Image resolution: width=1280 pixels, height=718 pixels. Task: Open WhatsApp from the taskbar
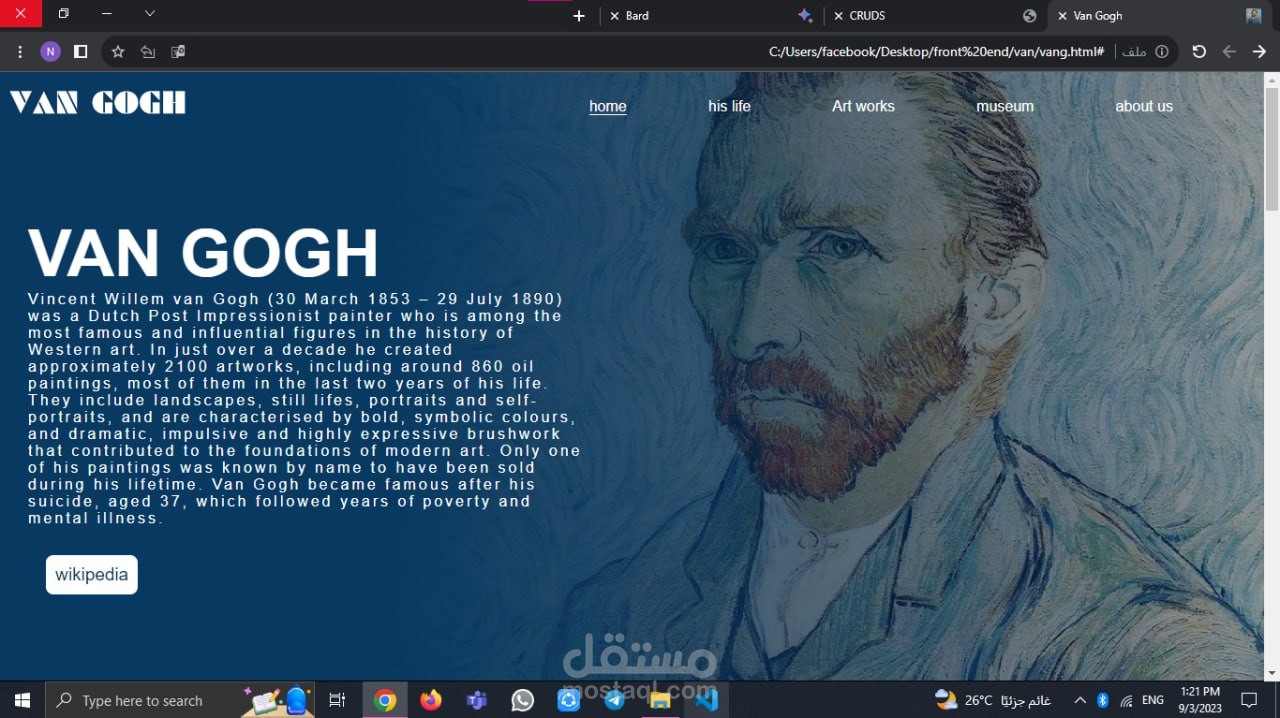[x=523, y=700]
